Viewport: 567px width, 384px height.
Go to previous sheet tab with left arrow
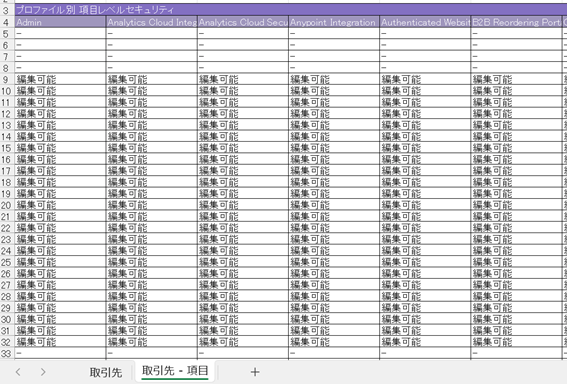(18, 372)
